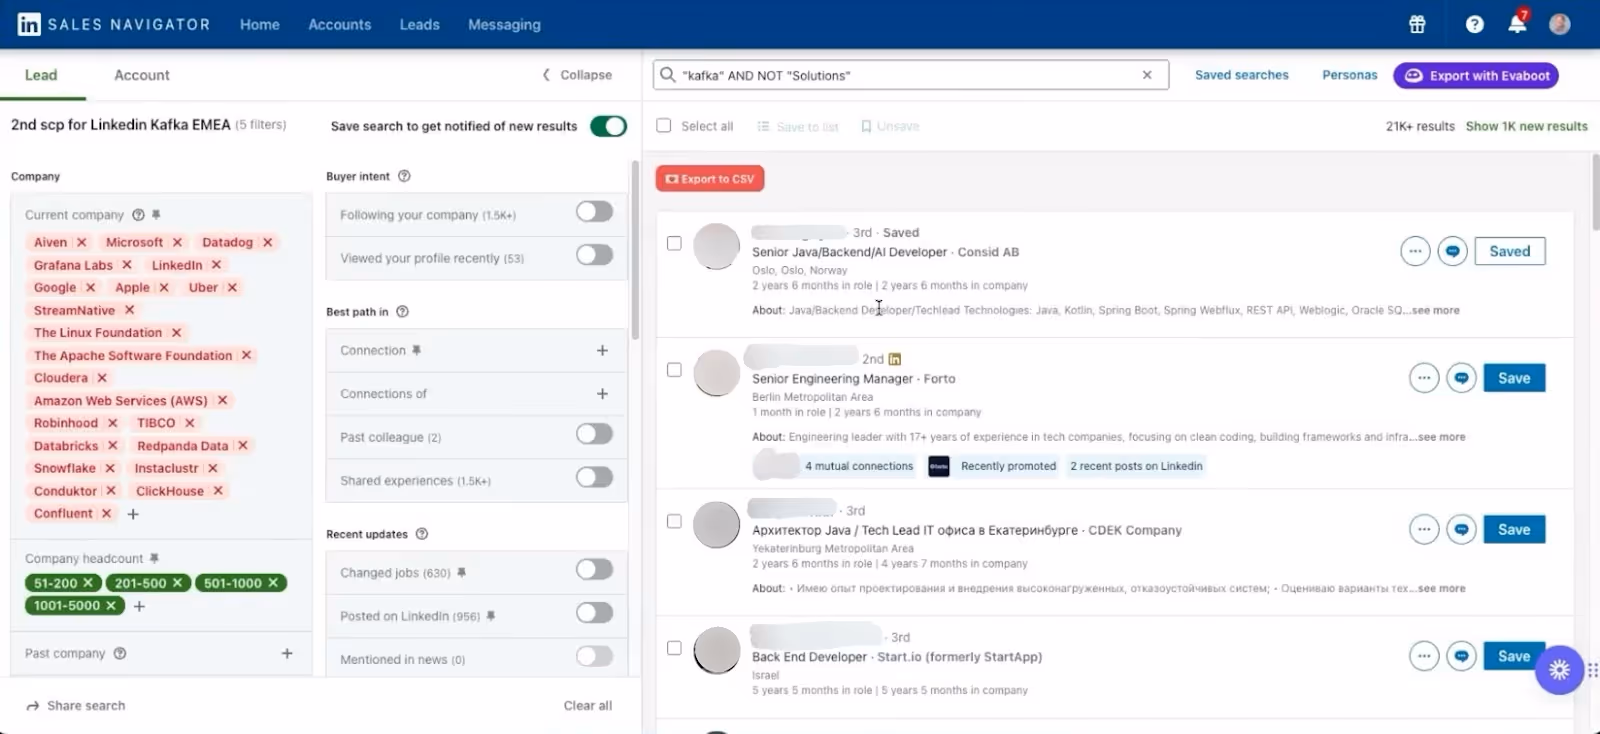Open the gift referral icon

(x=1417, y=24)
